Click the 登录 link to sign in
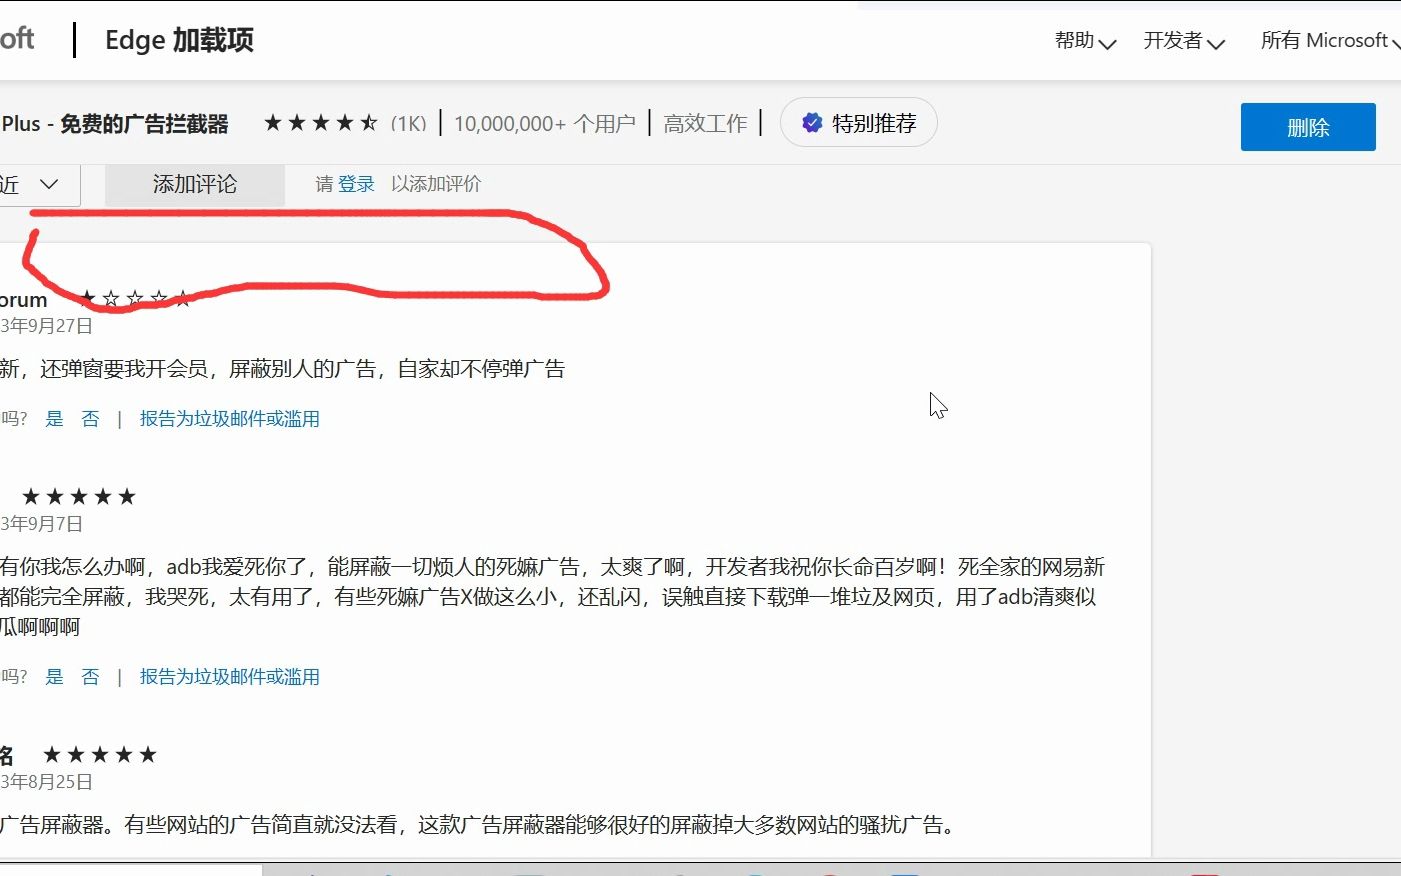Screen dimensions: 1401x876 point(356,184)
